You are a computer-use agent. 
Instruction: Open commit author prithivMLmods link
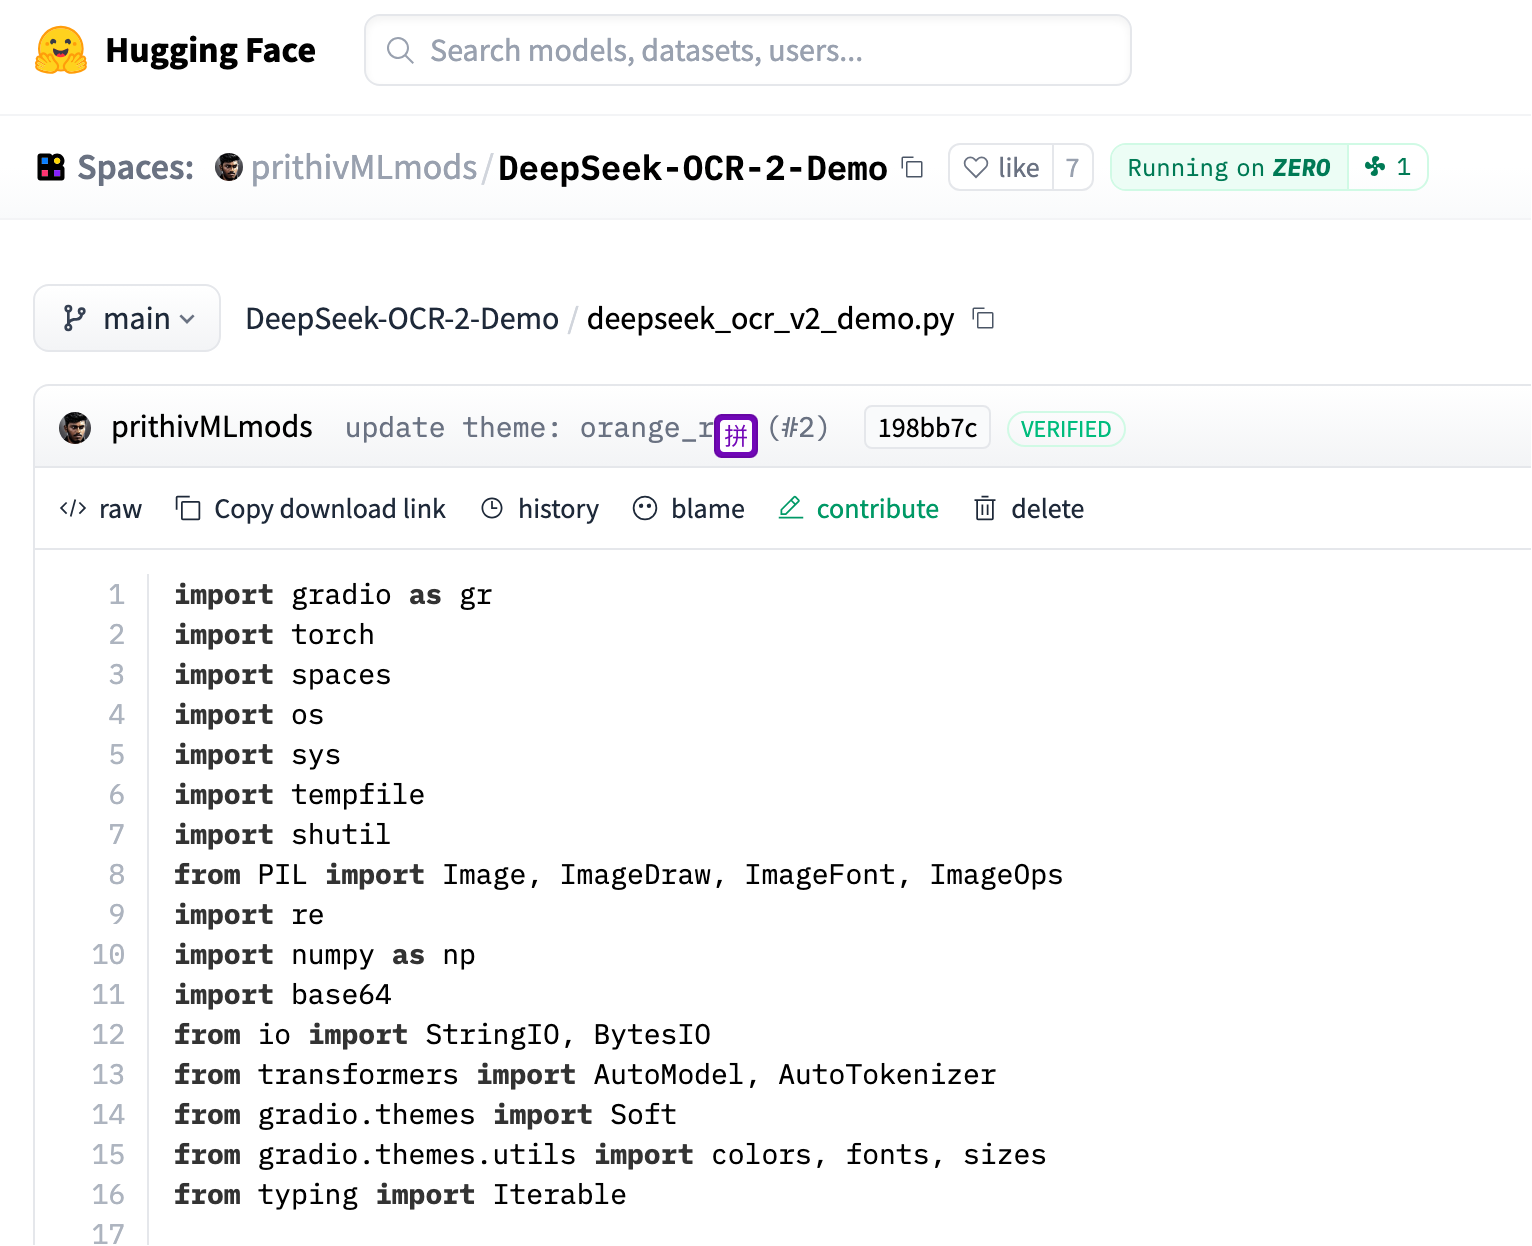click(212, 427)
